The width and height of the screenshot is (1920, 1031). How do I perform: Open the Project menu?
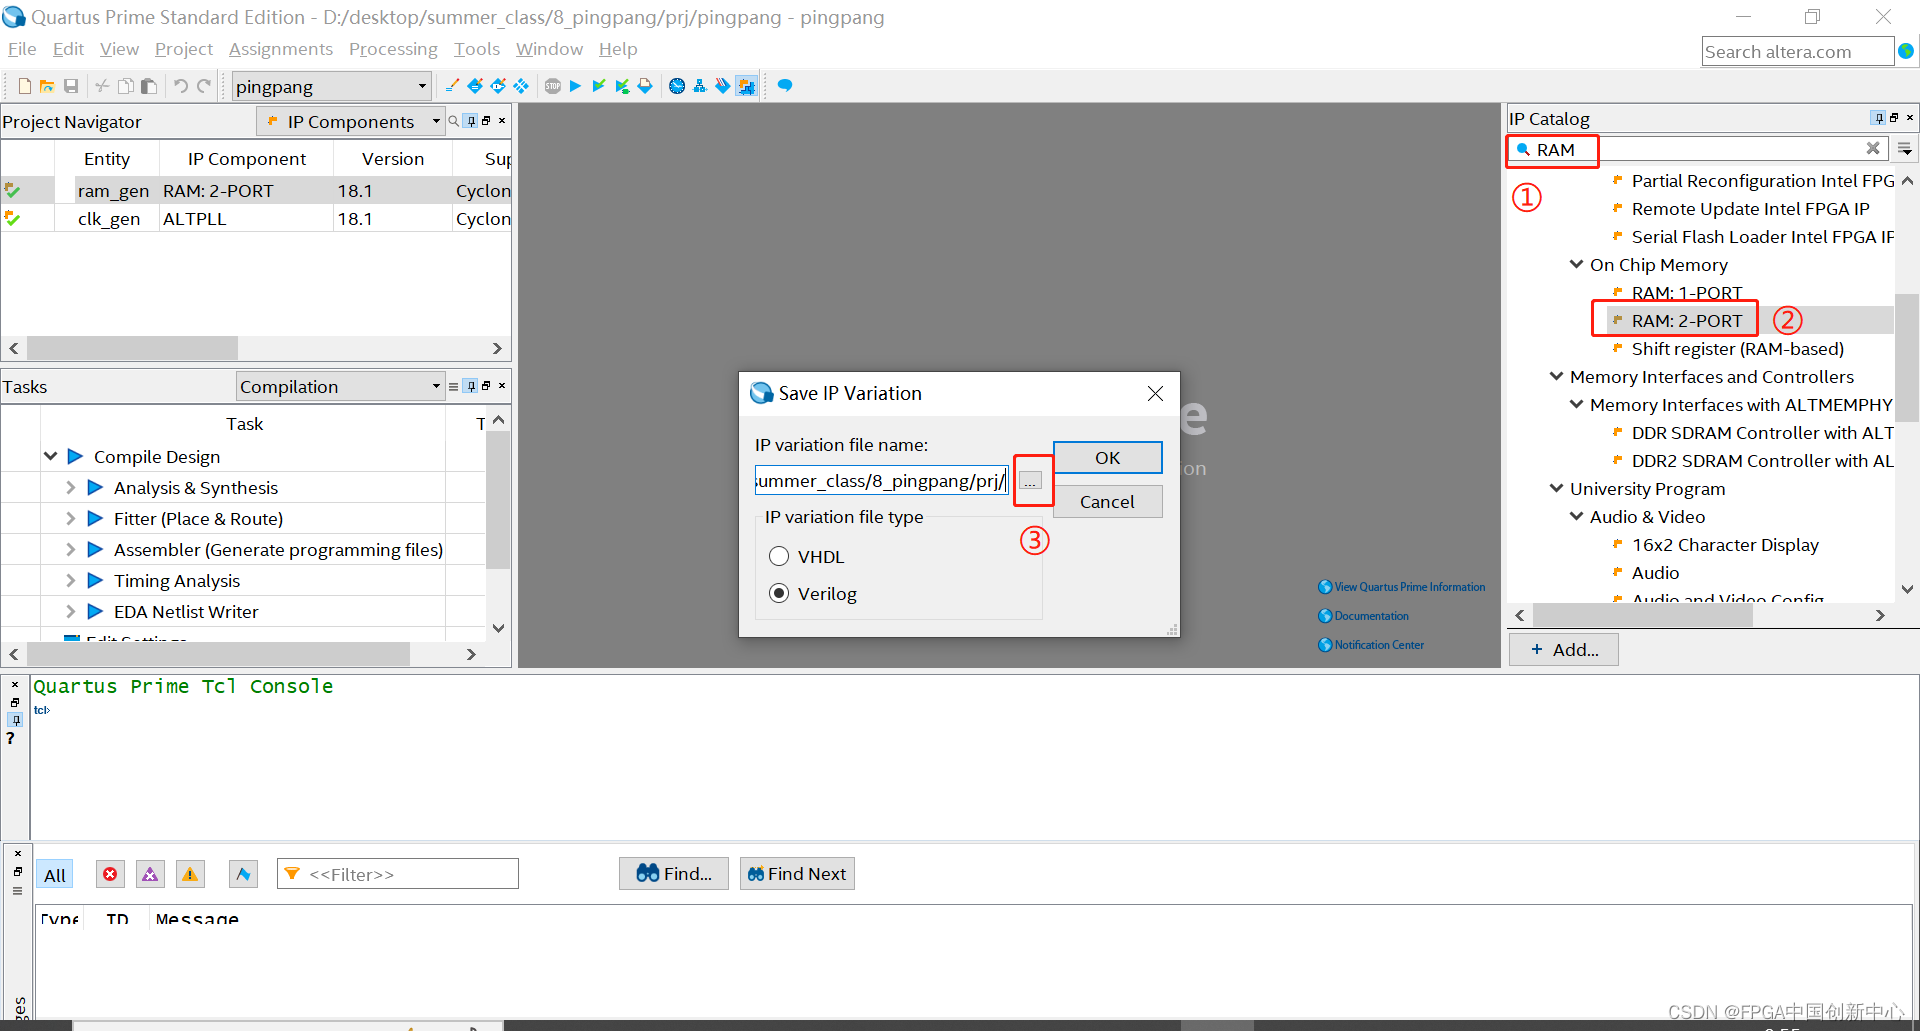click(x=184, y=49)
